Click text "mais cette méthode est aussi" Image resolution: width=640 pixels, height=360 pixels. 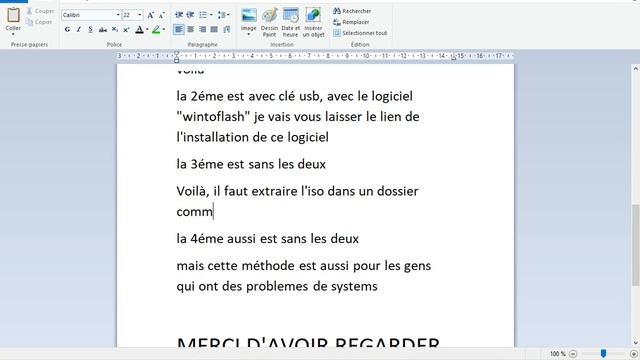[x=263, y=266]
